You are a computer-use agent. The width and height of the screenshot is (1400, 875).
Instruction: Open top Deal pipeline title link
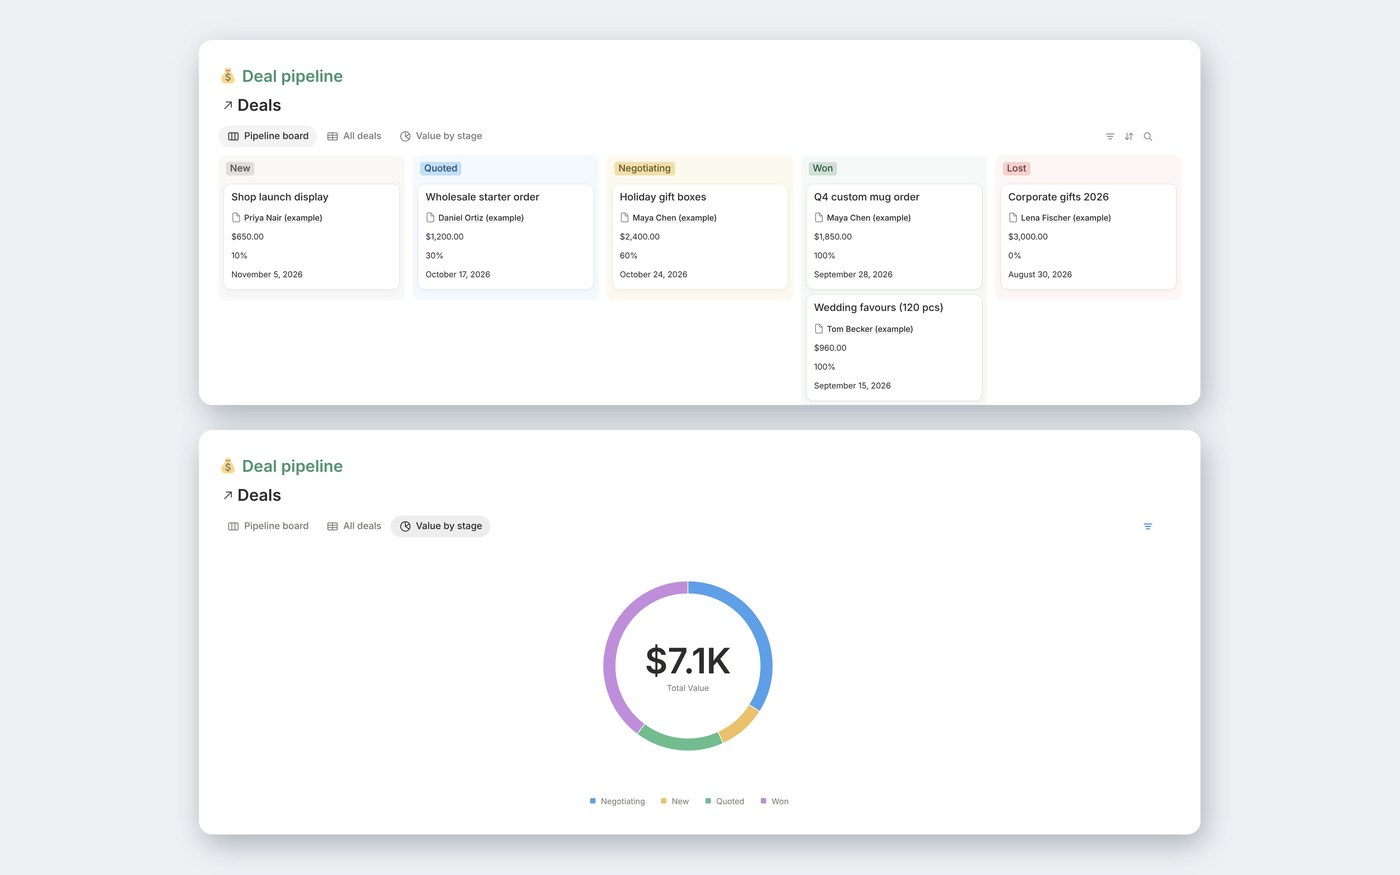(x=292, y=76)
